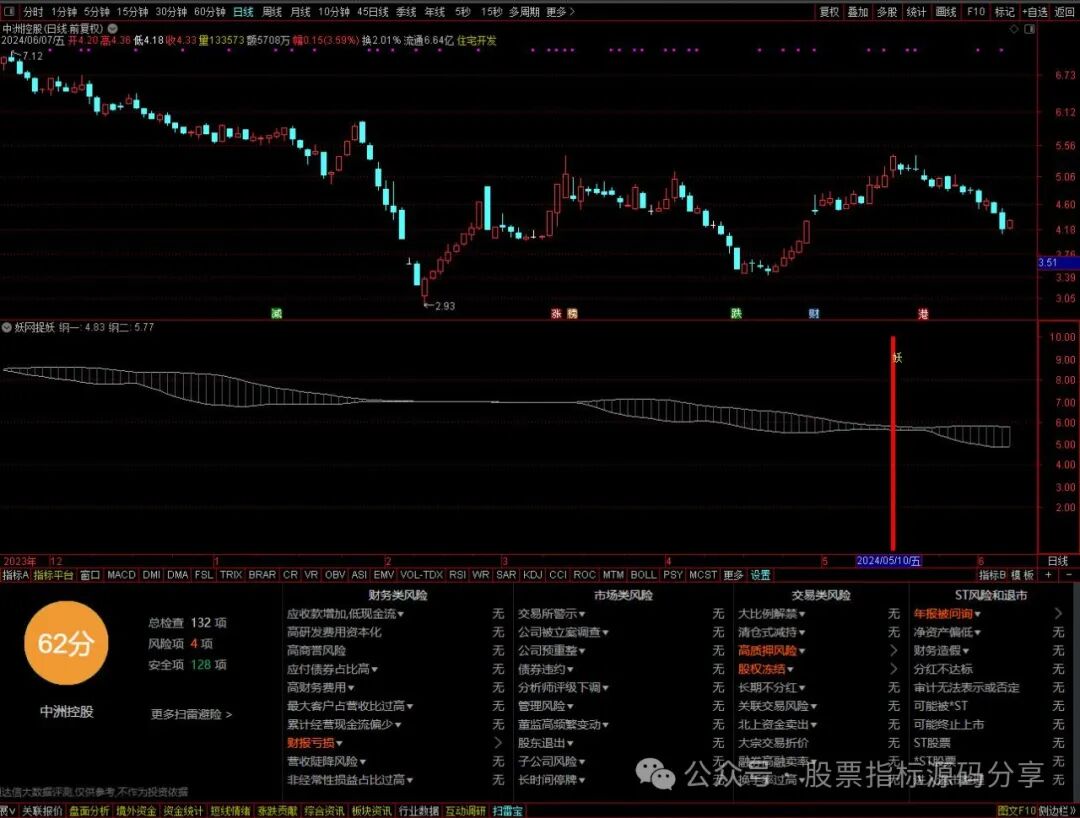The image size is (1080, 818).
Task: Select the 5分钟 period
Action: 96,12
